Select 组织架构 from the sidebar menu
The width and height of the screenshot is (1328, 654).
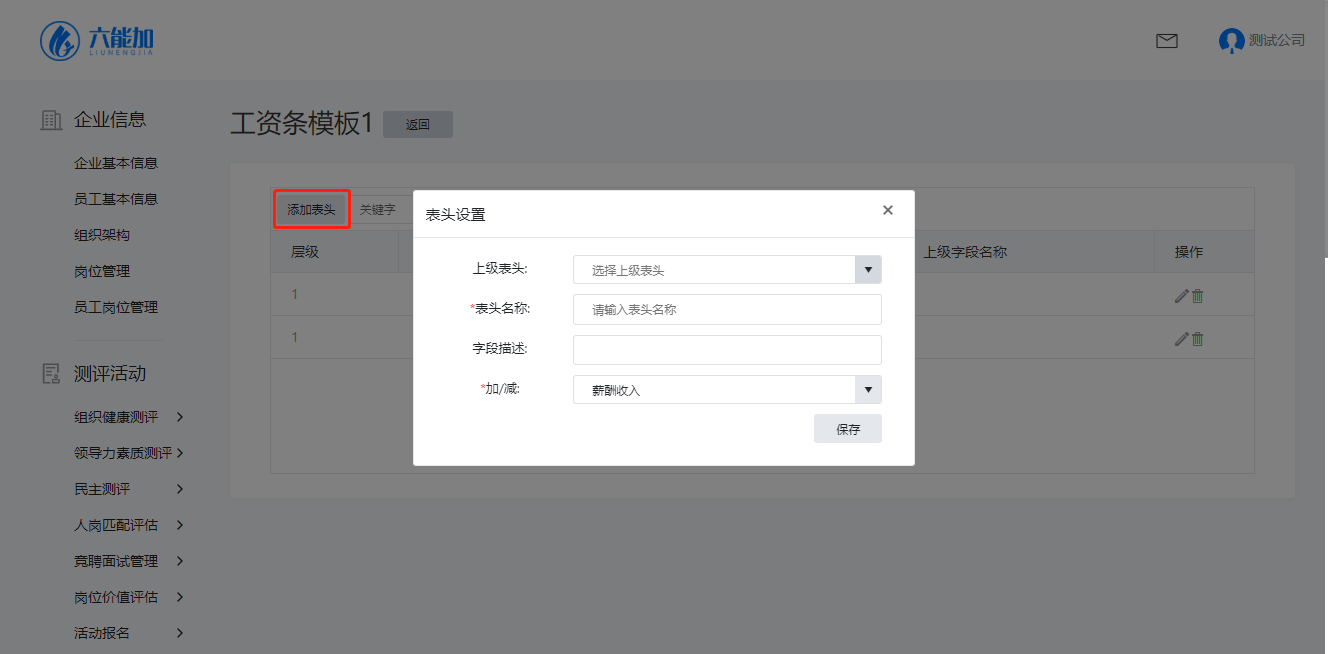coord(102,235)
